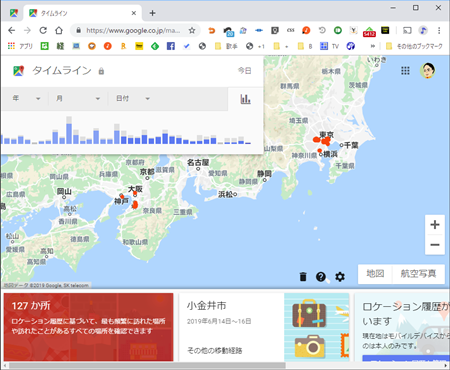Zoom out with the minus button

click(435, 245)
